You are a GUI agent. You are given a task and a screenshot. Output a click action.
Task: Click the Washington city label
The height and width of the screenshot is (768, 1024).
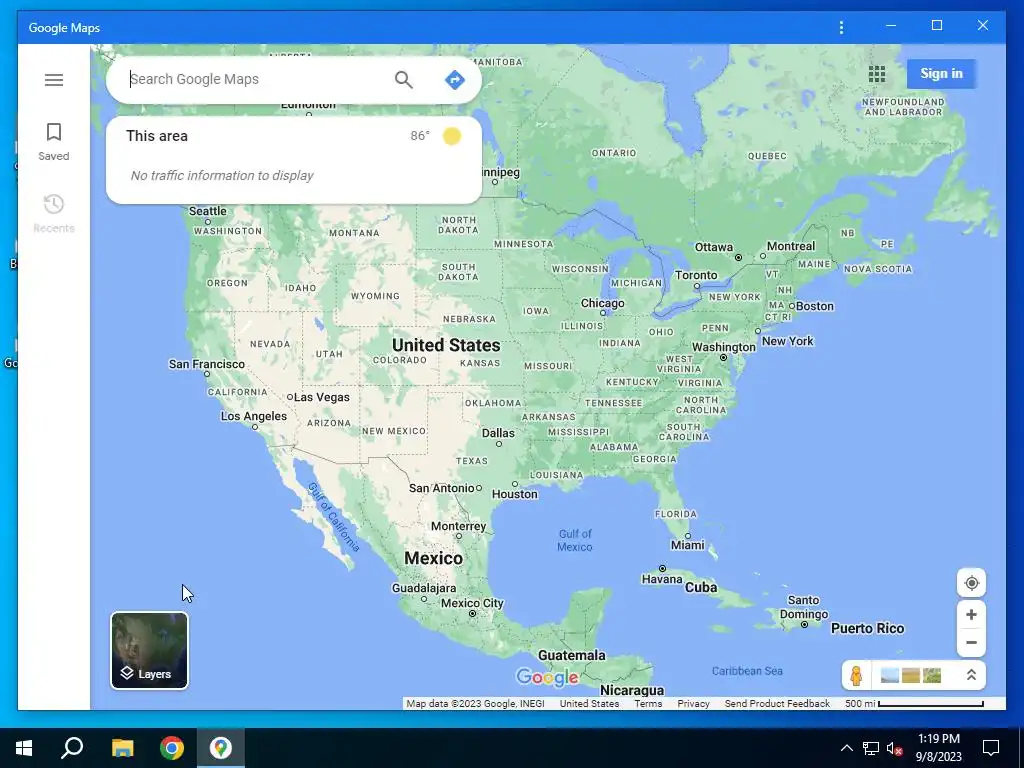coord(724,347)
